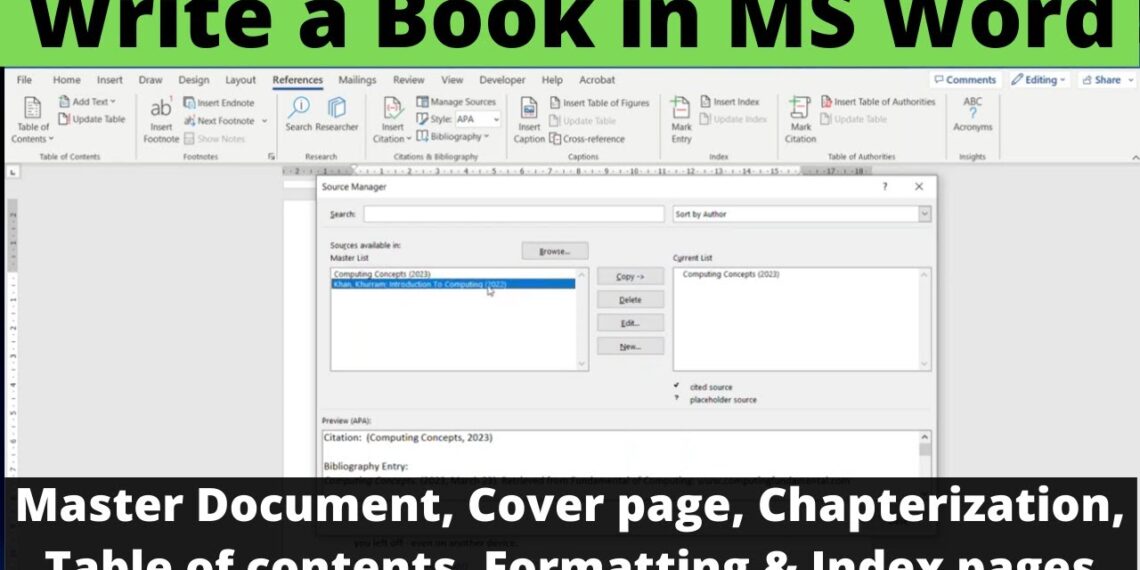The height and width of the screenshot is (570, 1140).
Task: Click the Master List scrollbar
Action: coord(581,319)
